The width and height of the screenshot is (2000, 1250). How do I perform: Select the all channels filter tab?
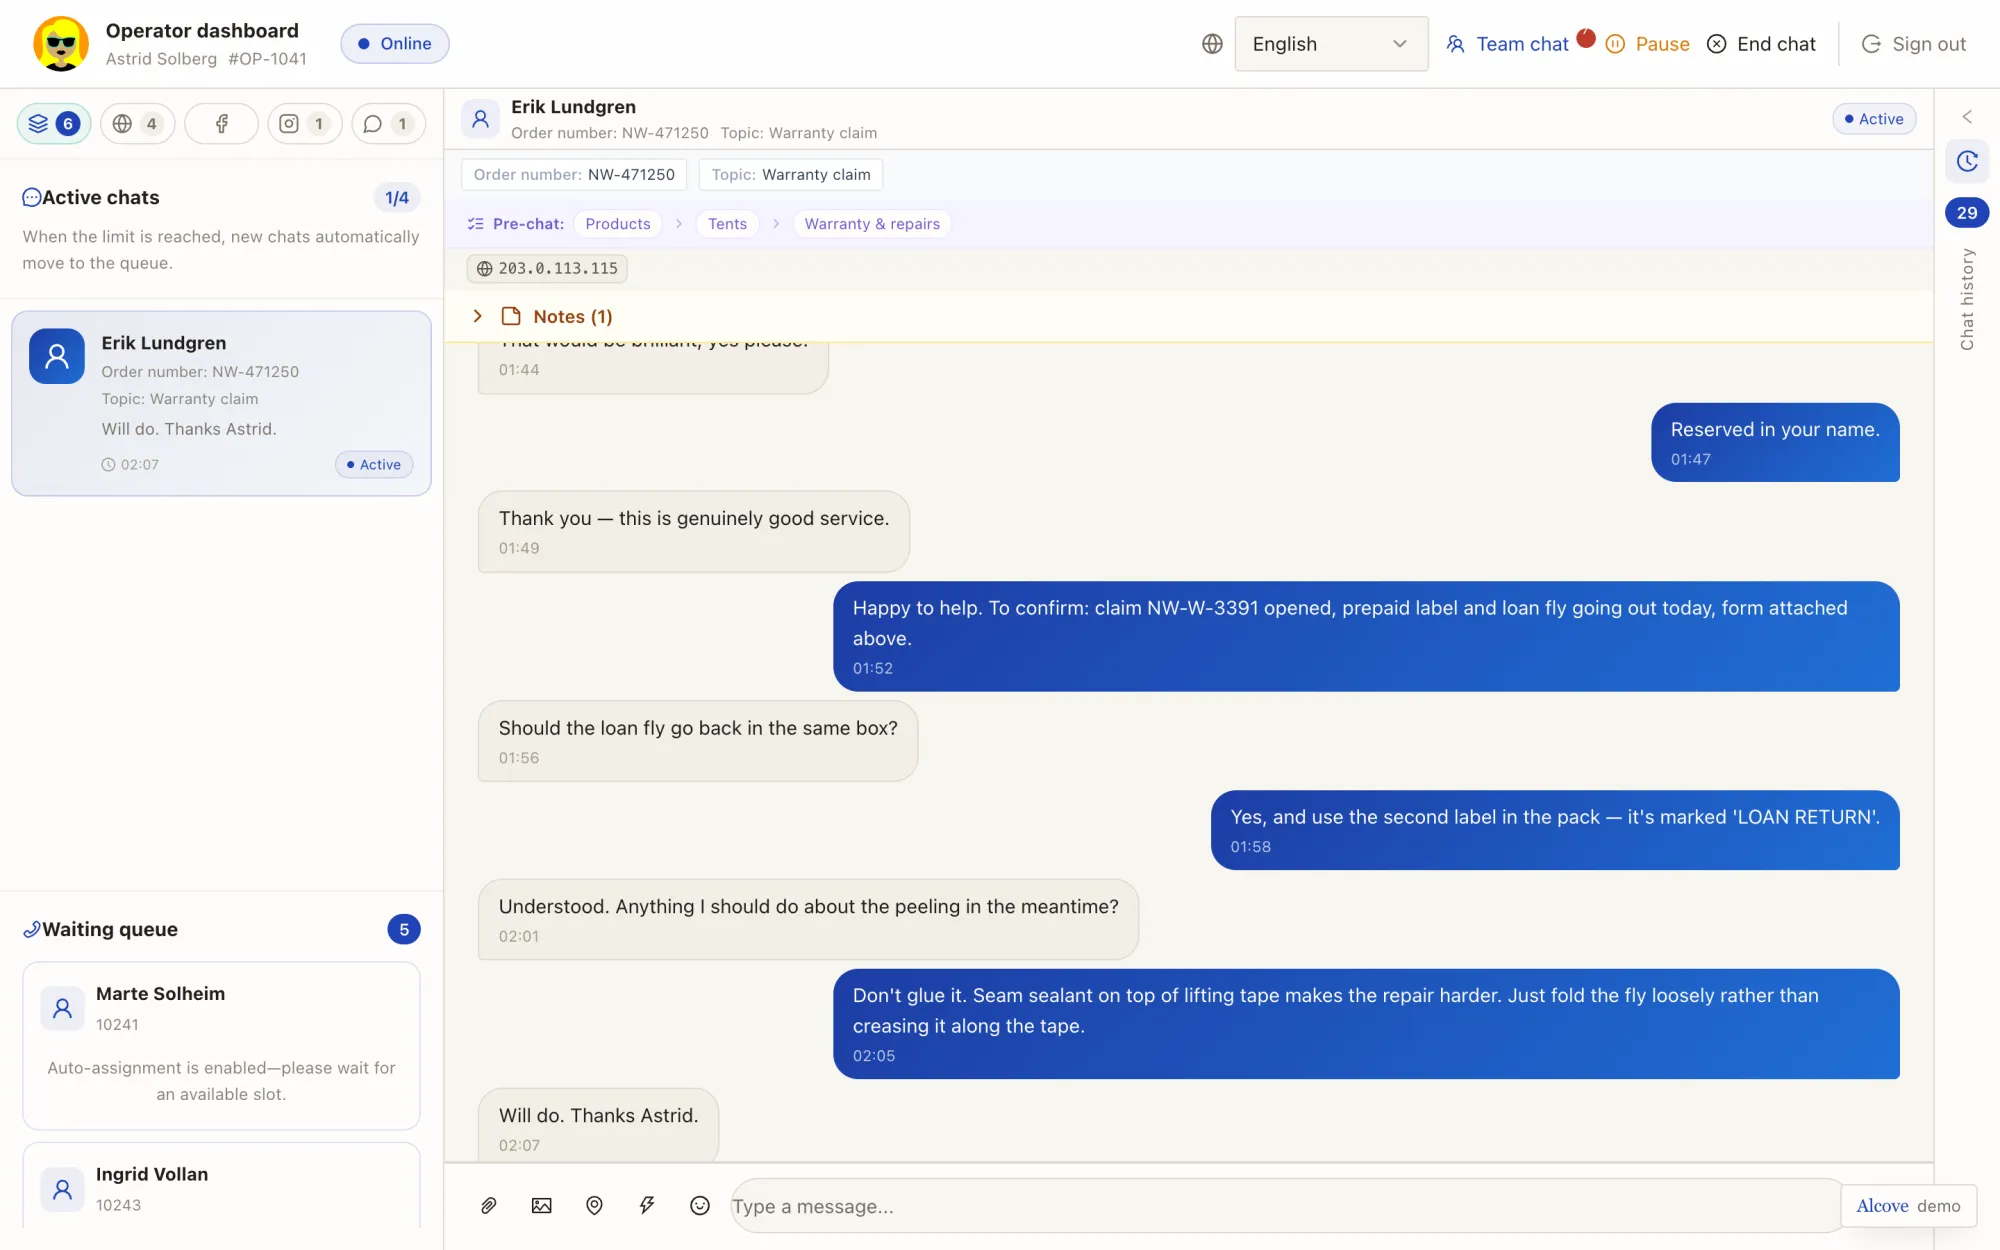(54, 124)
